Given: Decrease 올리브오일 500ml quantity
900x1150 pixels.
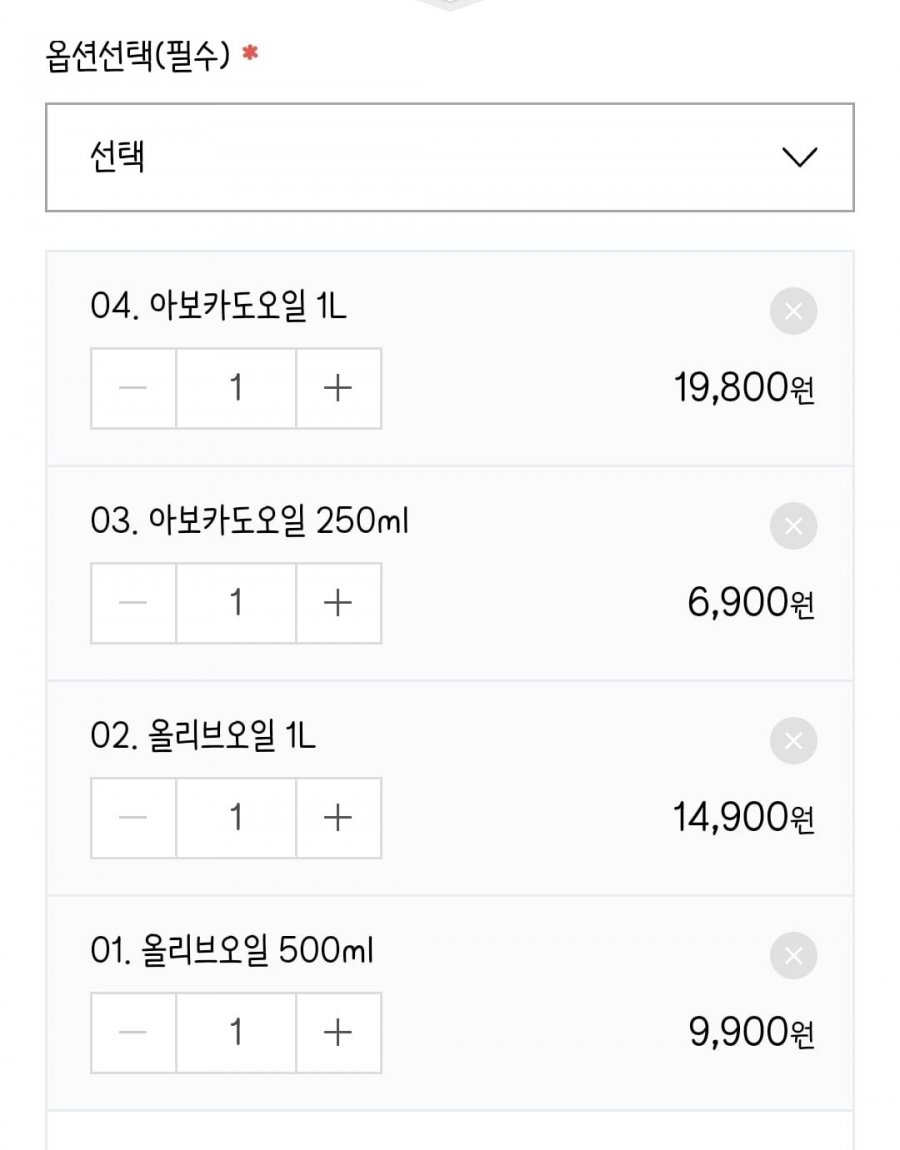Looking at the screenshot, I should pyautogui.click(x=133, y=1033).
